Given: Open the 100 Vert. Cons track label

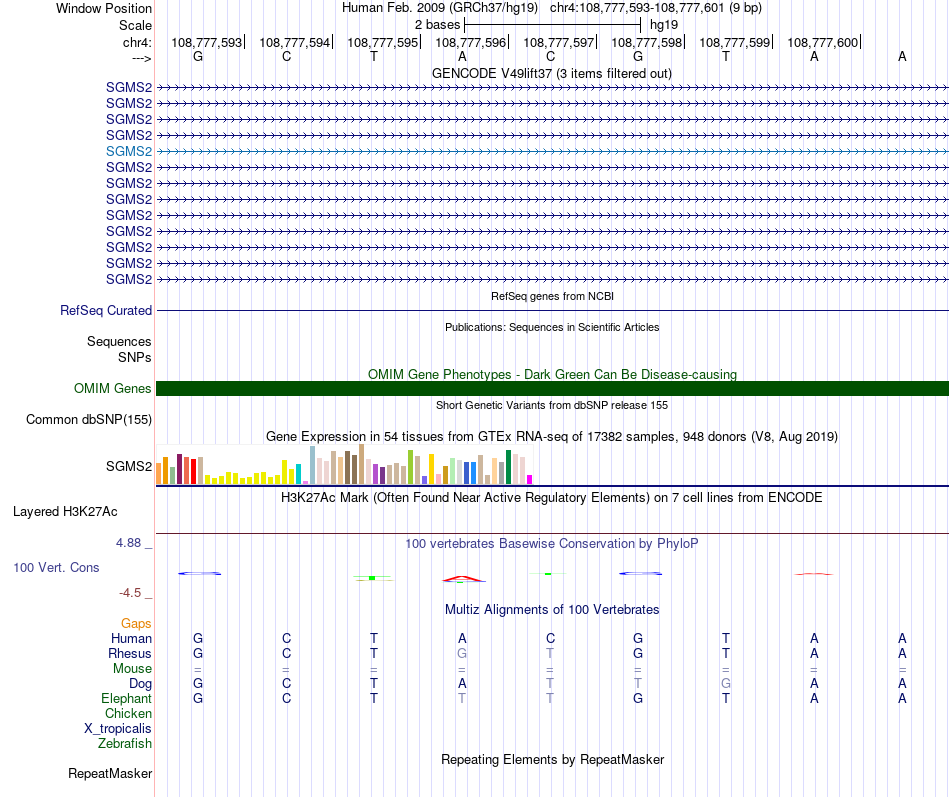Looking at the screenshot, I should 56,567.
